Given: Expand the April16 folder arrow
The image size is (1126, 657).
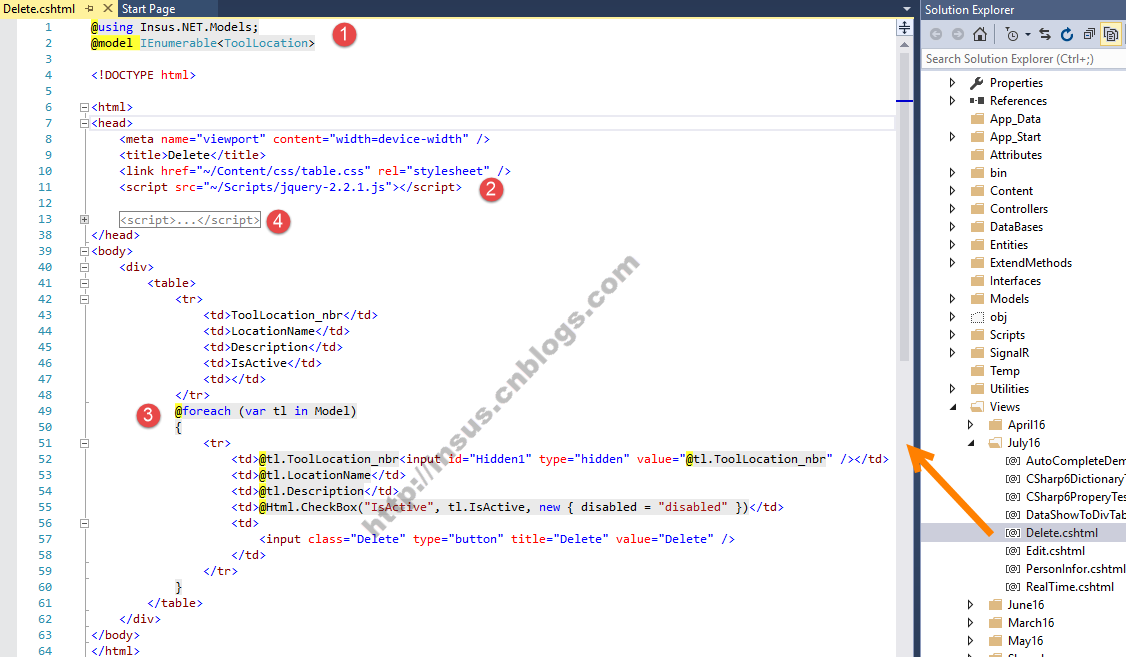Looking at the screenshot, I should point(970,425).
